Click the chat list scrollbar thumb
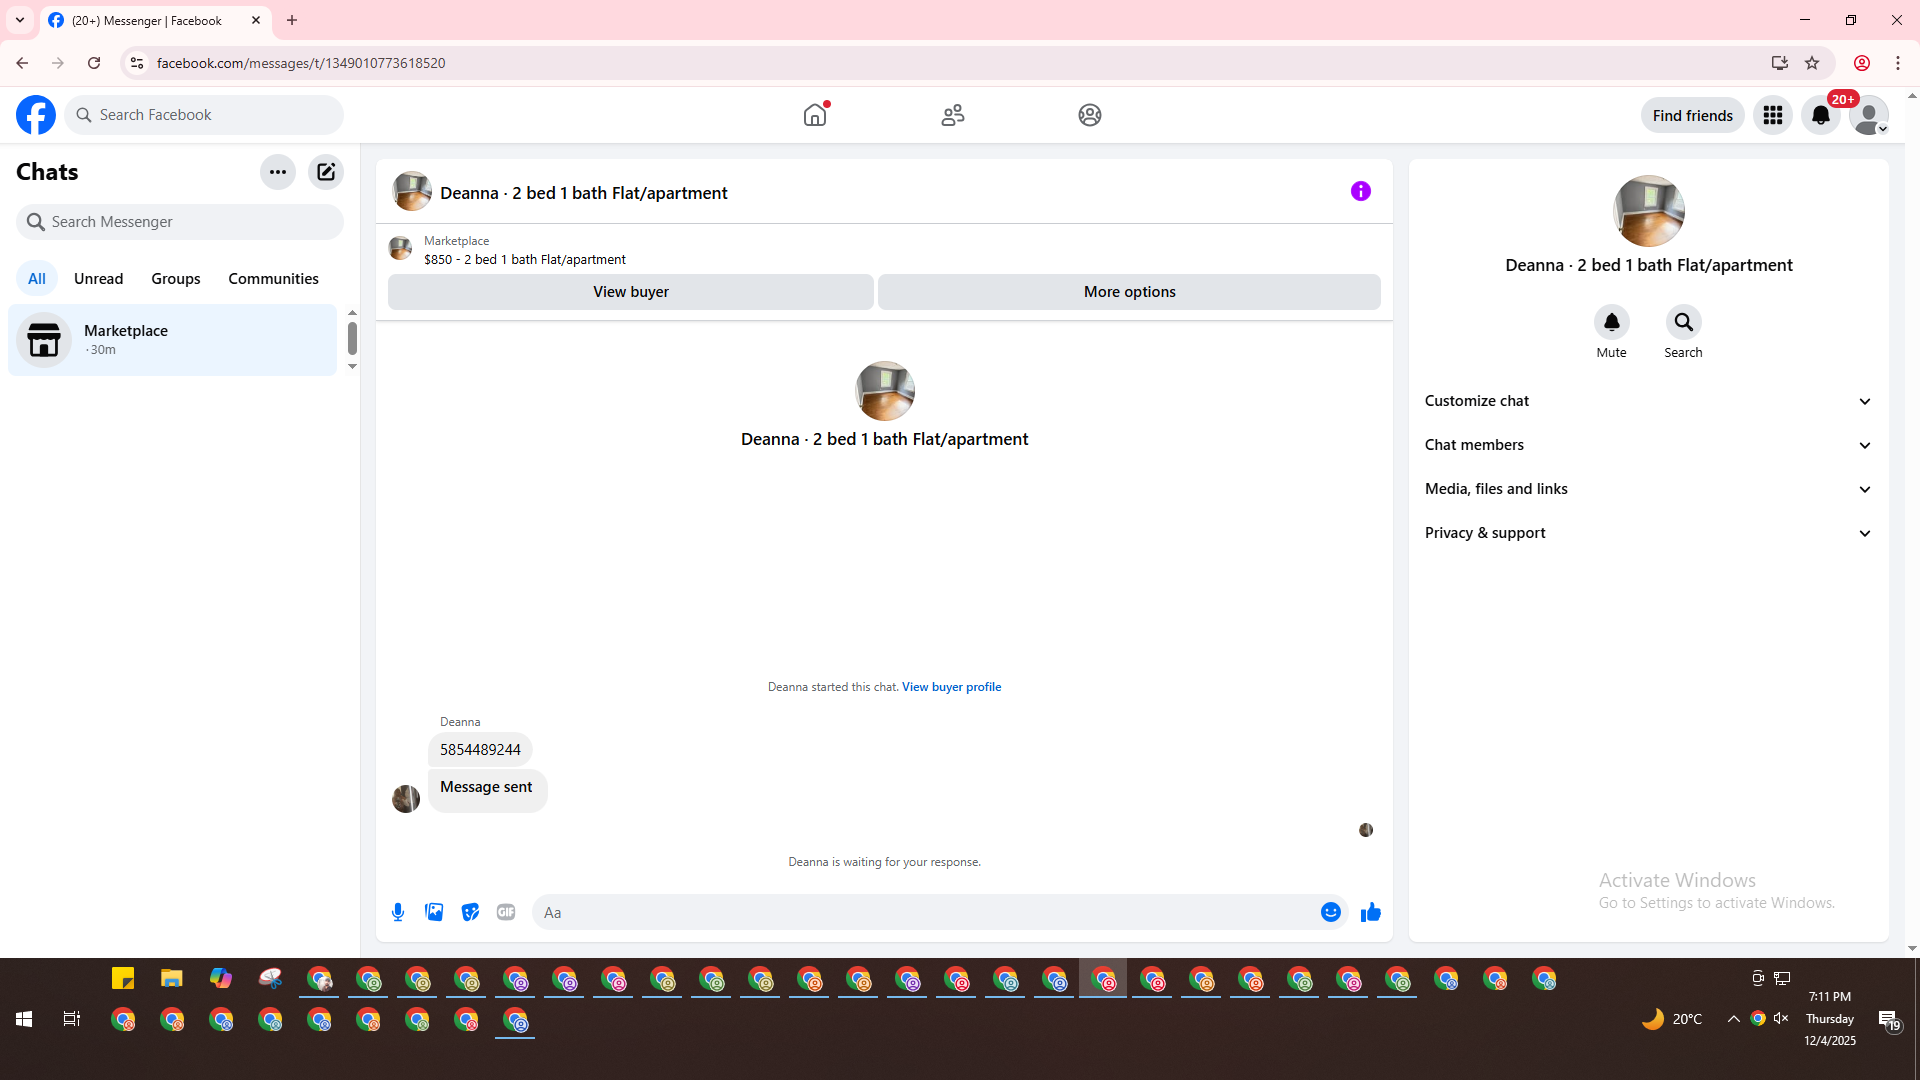 click(x=352, y=338)
